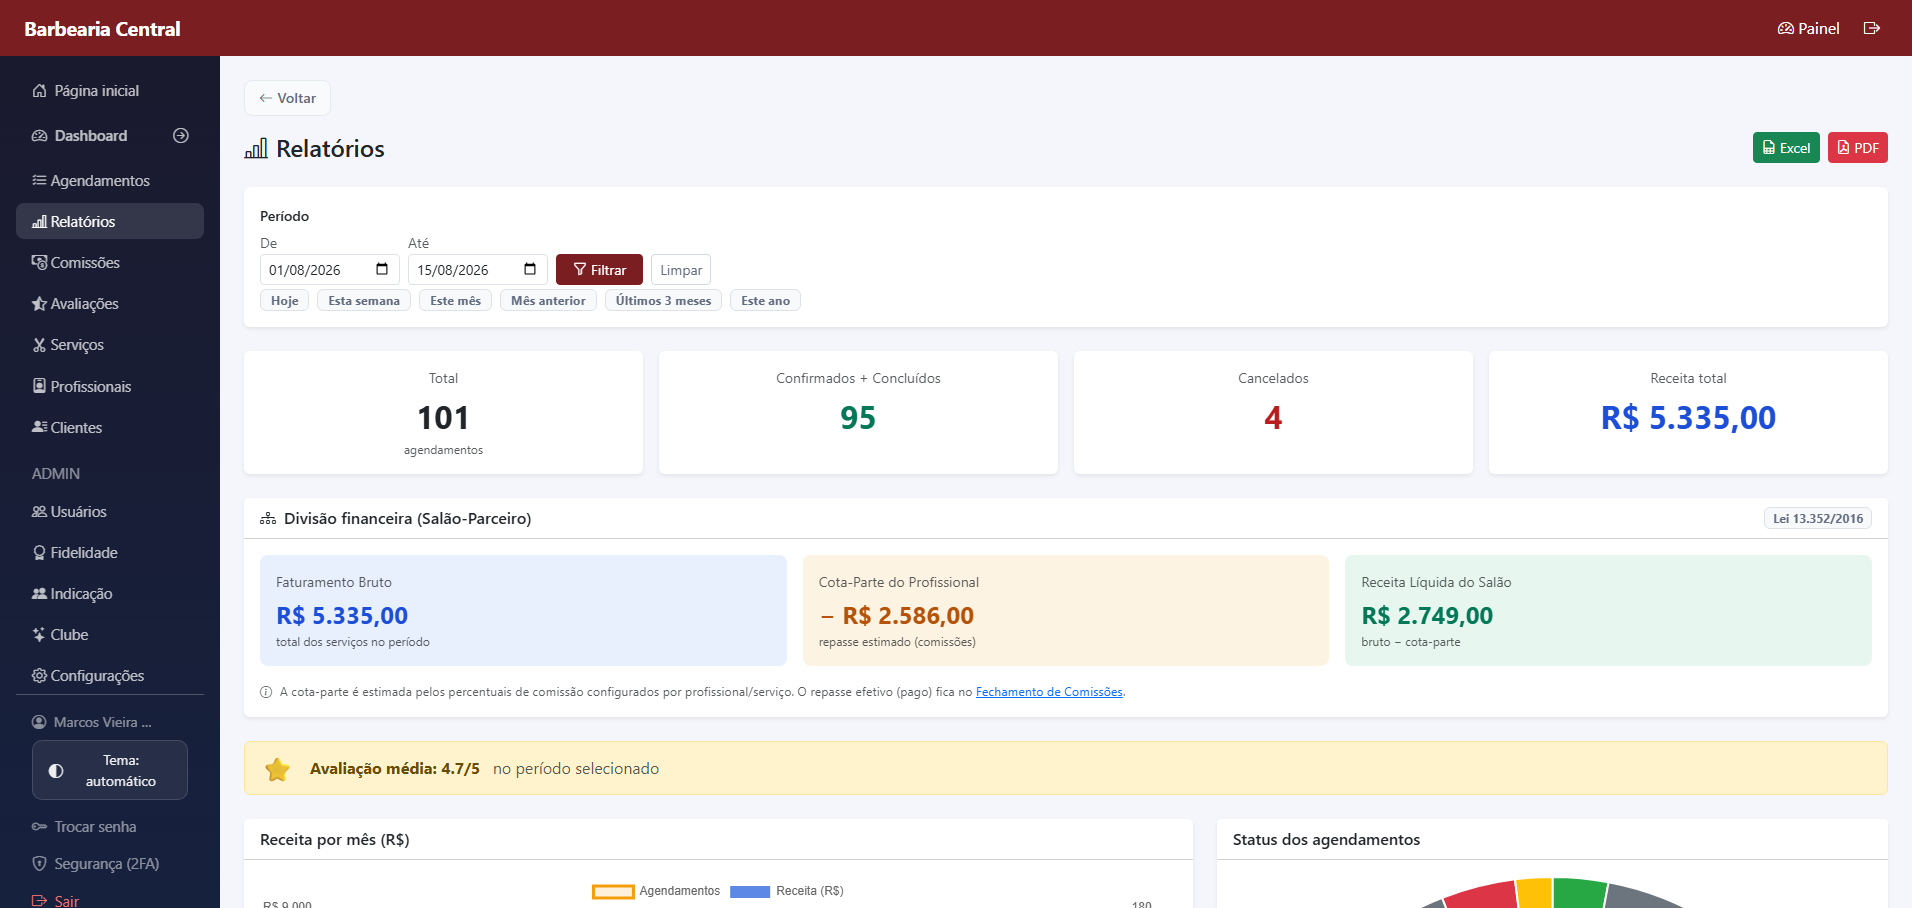Click the Receita Líquida value R$ 2.749,00
The image size is (1912, 908).
(1427, 616)
